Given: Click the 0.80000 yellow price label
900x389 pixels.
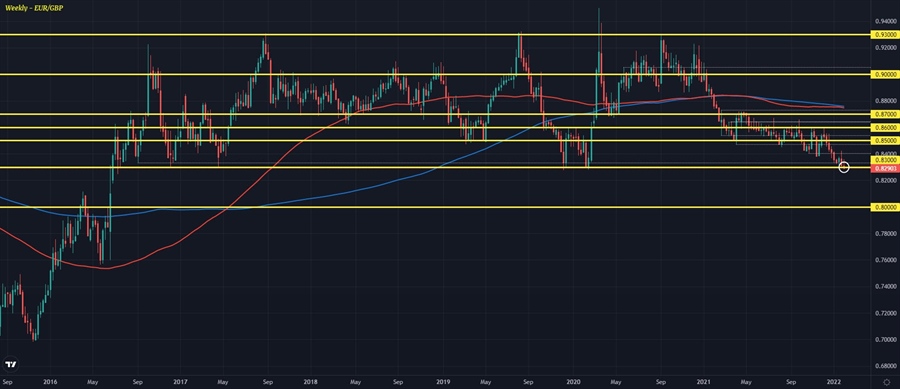Looking at the screenshot, I should pos(885,207).
